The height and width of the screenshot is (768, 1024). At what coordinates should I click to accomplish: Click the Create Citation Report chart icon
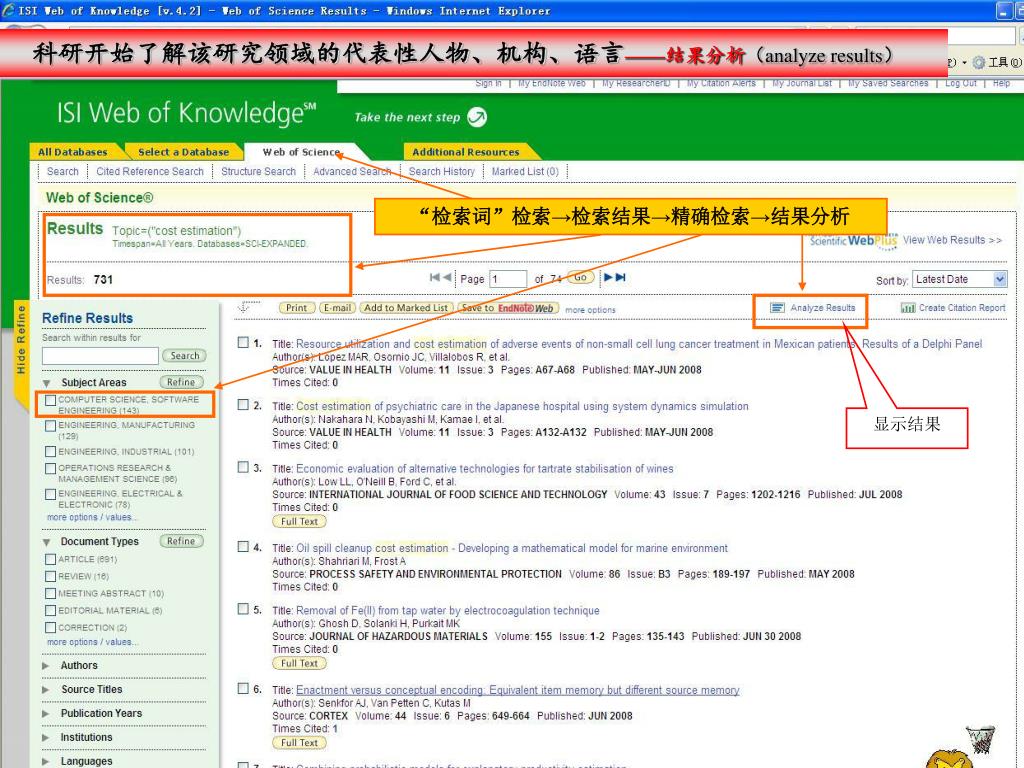[908, 308]
